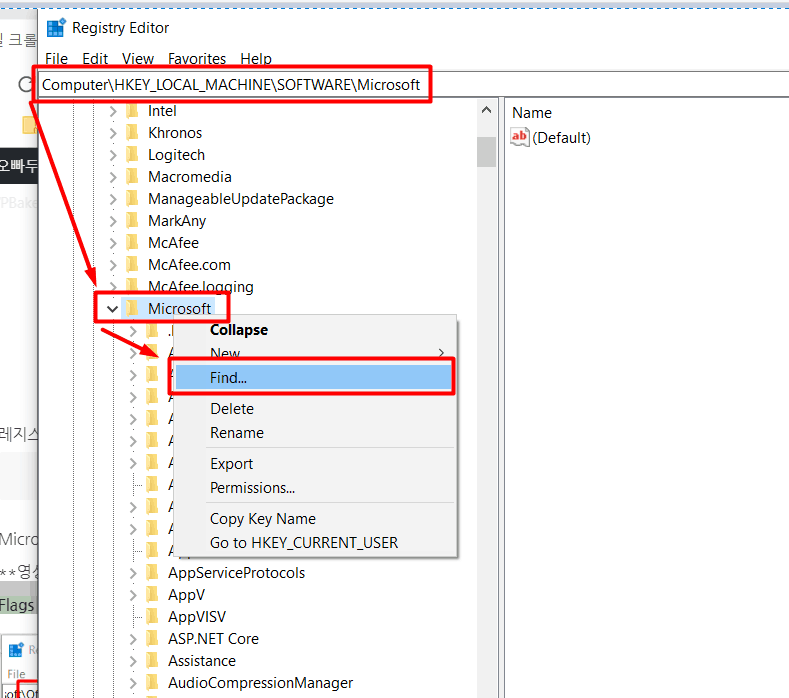Select the Khronos key label
The width and height of the screenshot is (789, 698).
(175, 133)
